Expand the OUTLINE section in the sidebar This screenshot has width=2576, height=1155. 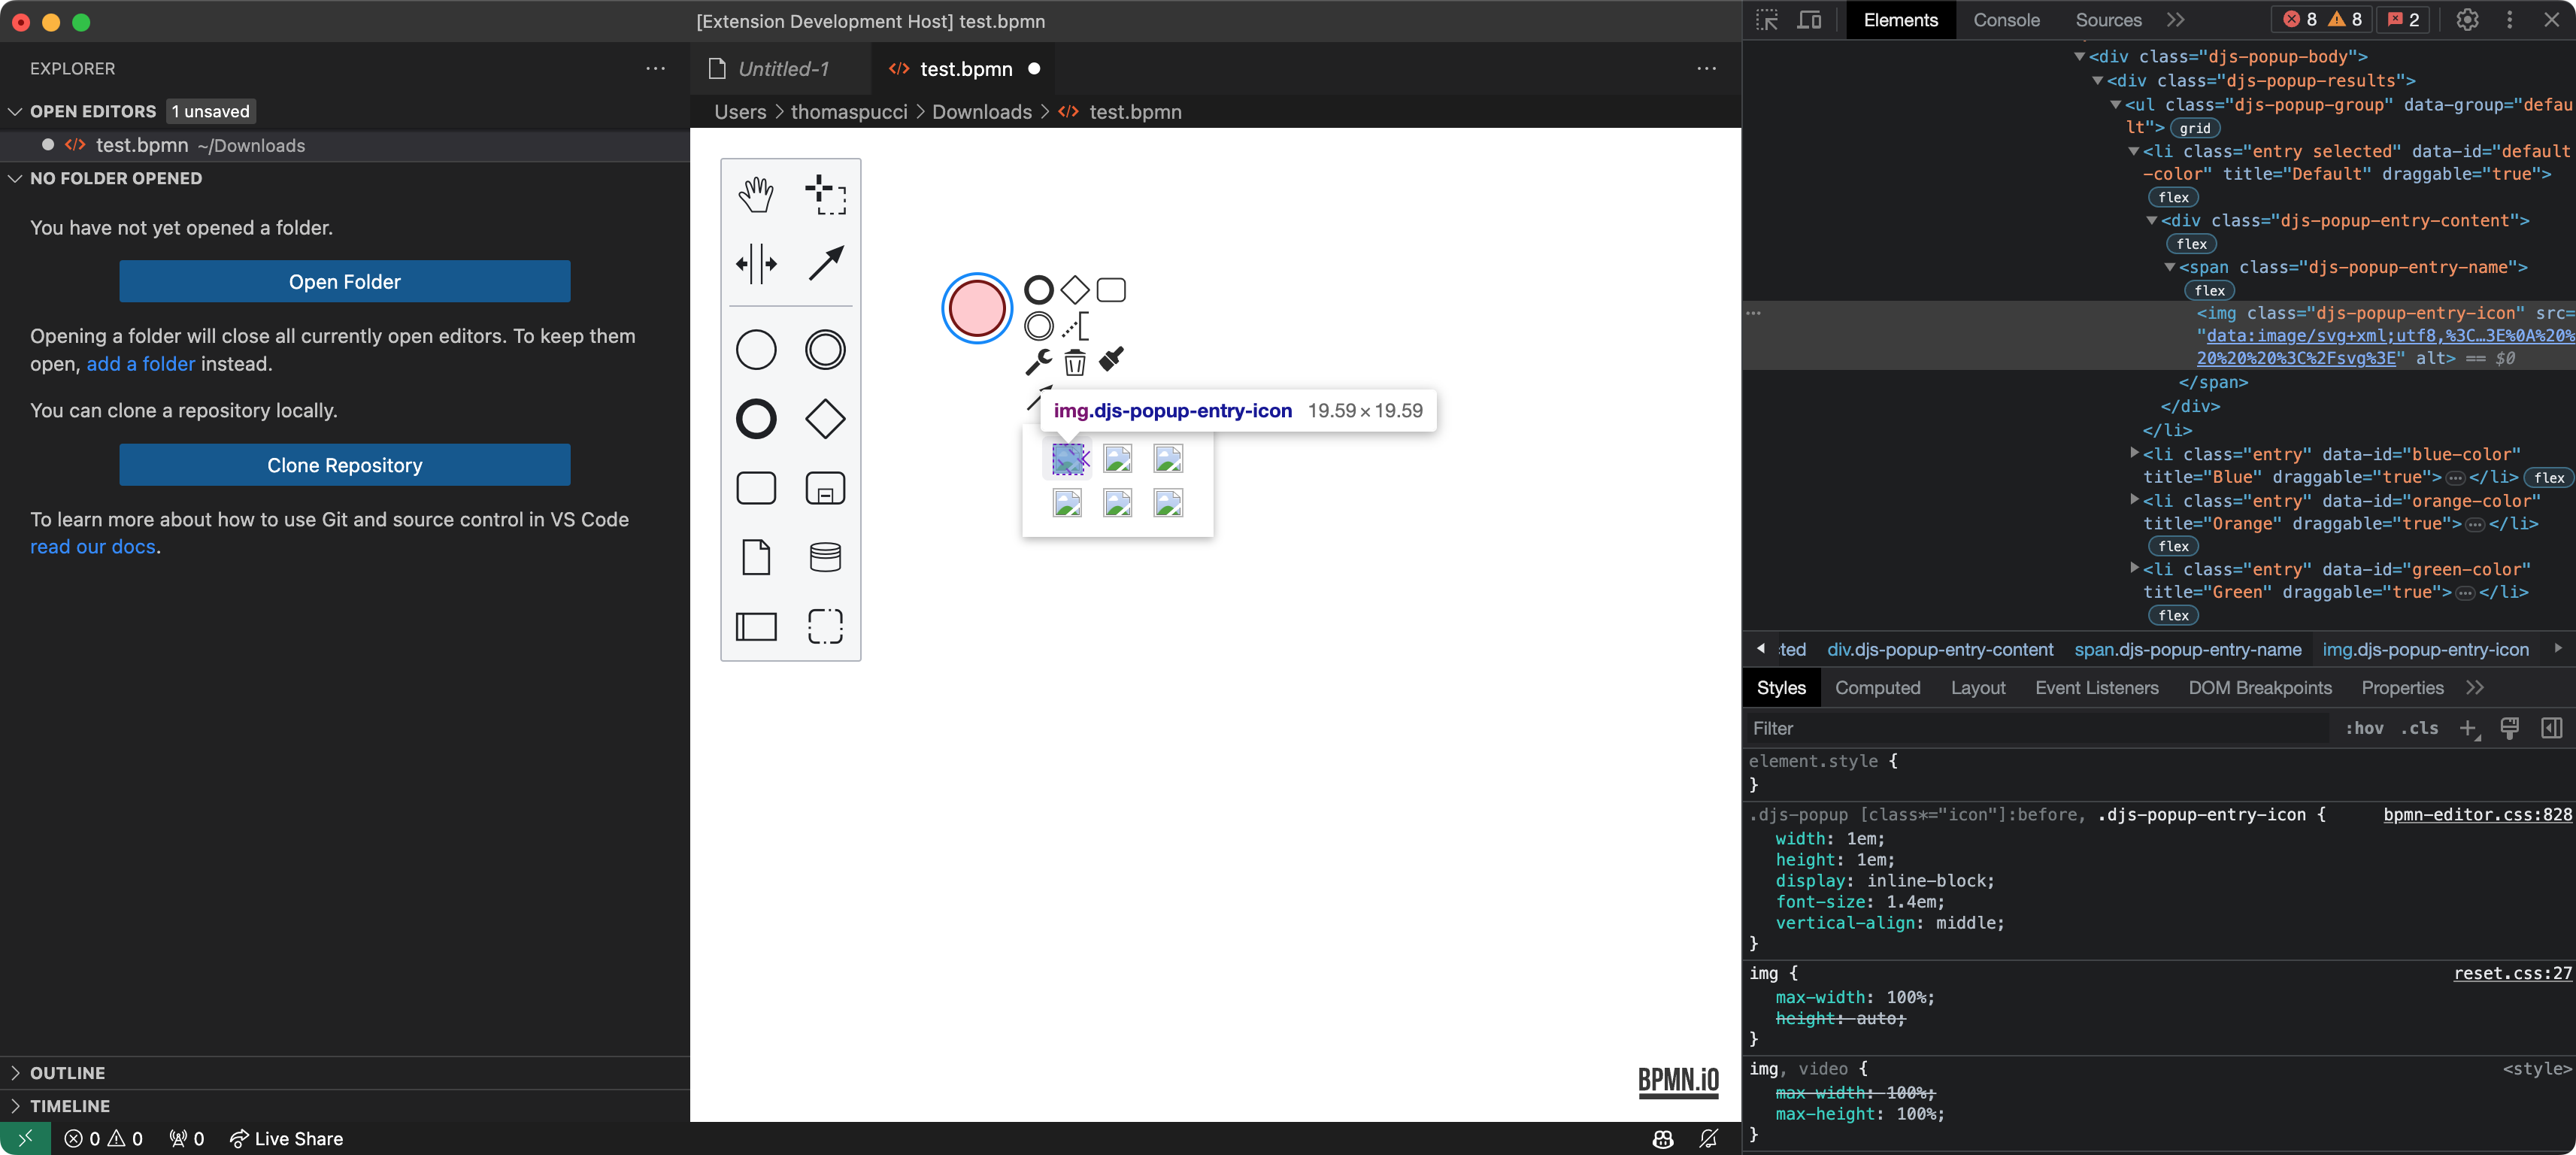pyautogui.click(x=66, y=1072)
